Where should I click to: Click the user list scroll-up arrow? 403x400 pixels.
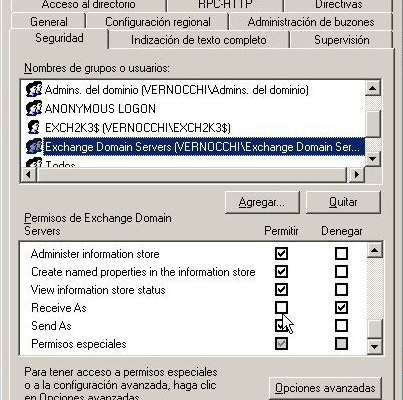373,89
